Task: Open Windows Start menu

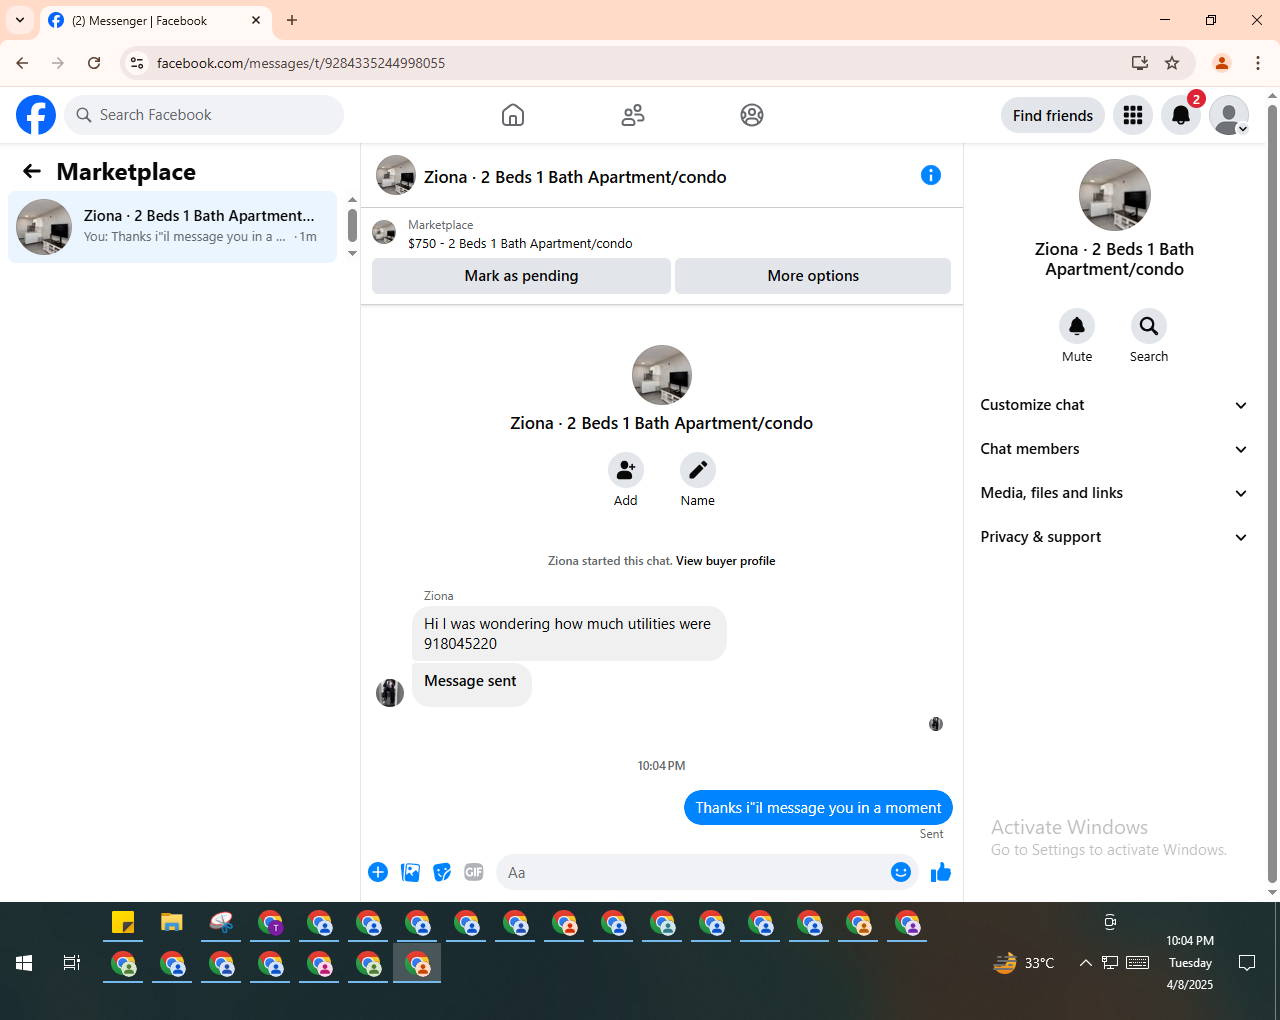Action: pyautogui.click(x=24, y=963)
